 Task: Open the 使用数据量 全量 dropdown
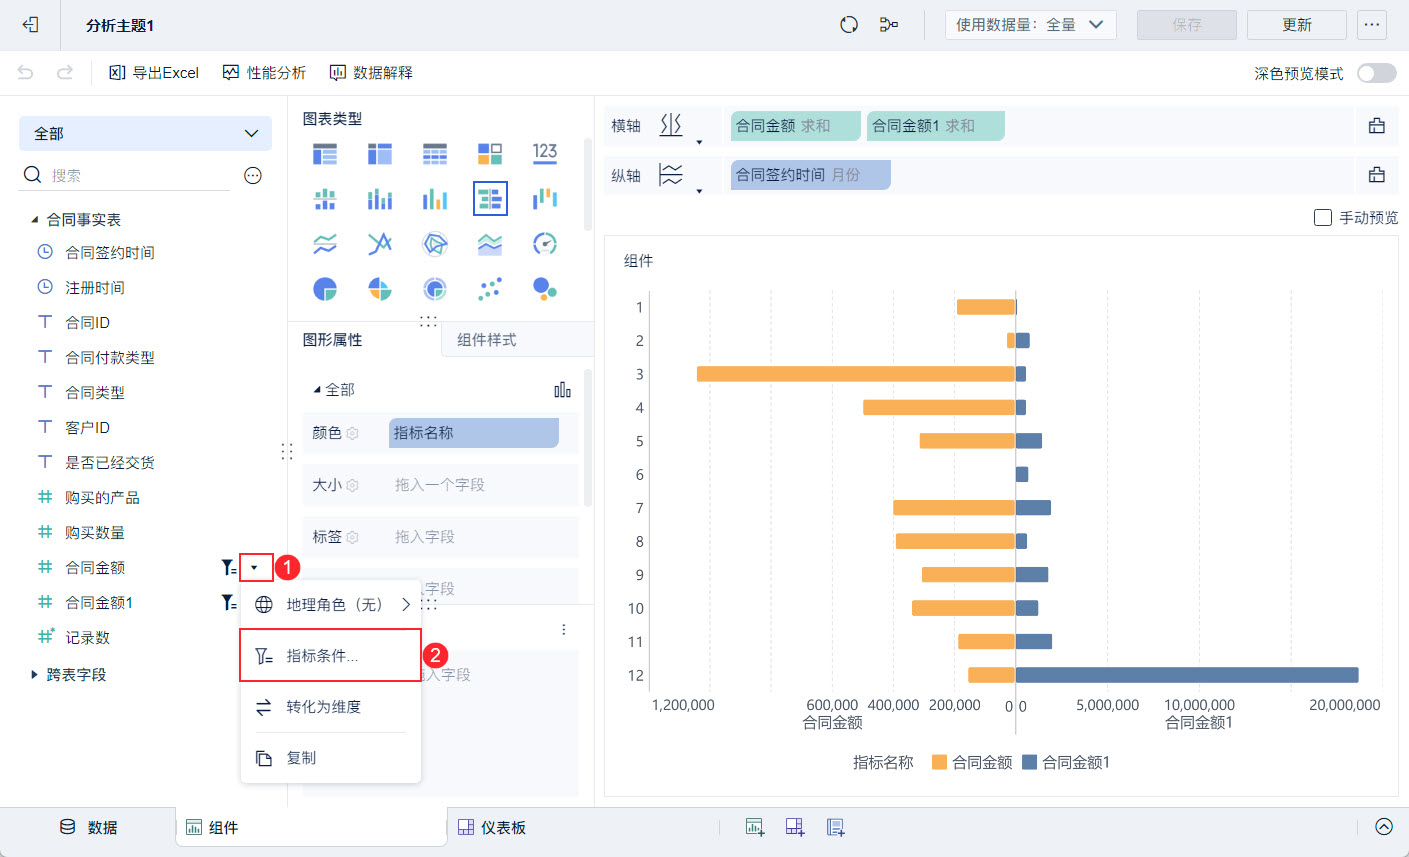1030,25
